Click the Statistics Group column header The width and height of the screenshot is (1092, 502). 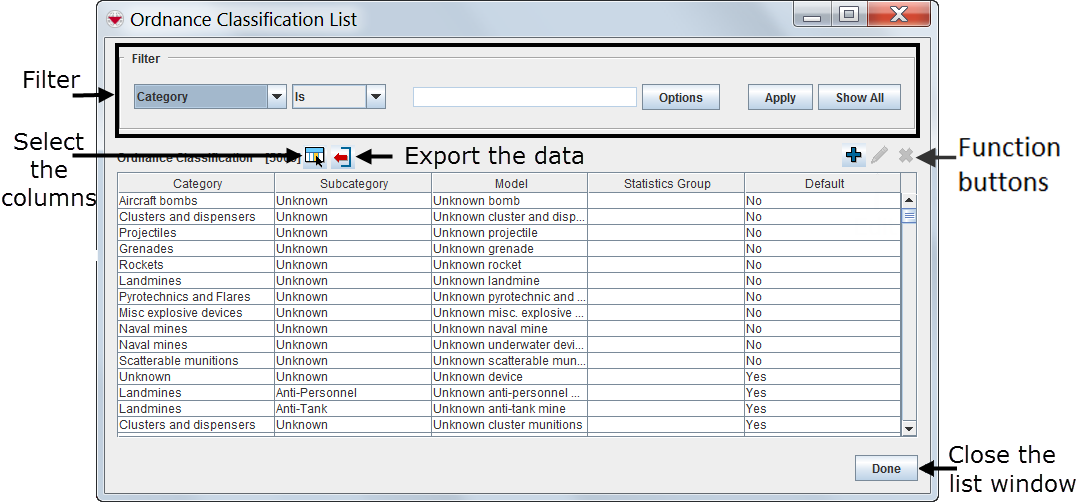point(666,184)
